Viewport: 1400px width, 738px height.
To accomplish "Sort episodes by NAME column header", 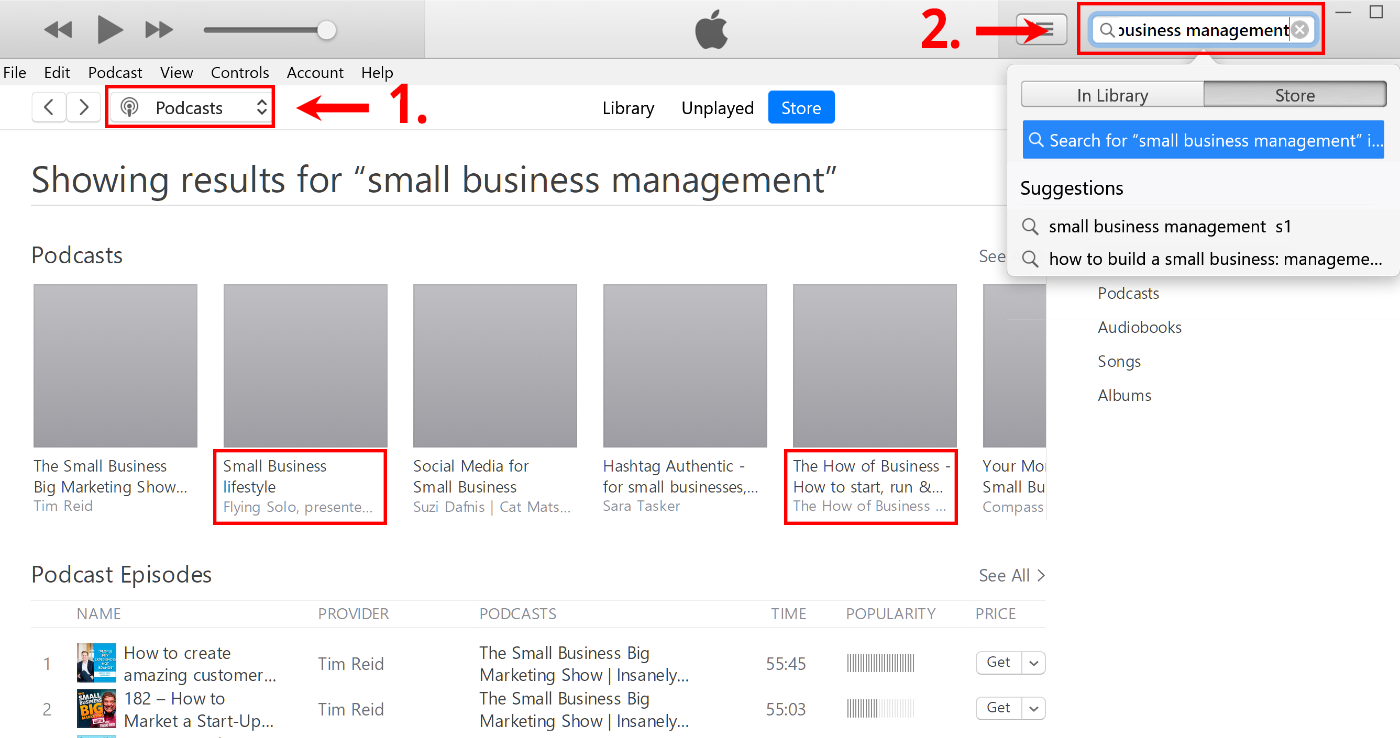I will click(x=99, y=613).
